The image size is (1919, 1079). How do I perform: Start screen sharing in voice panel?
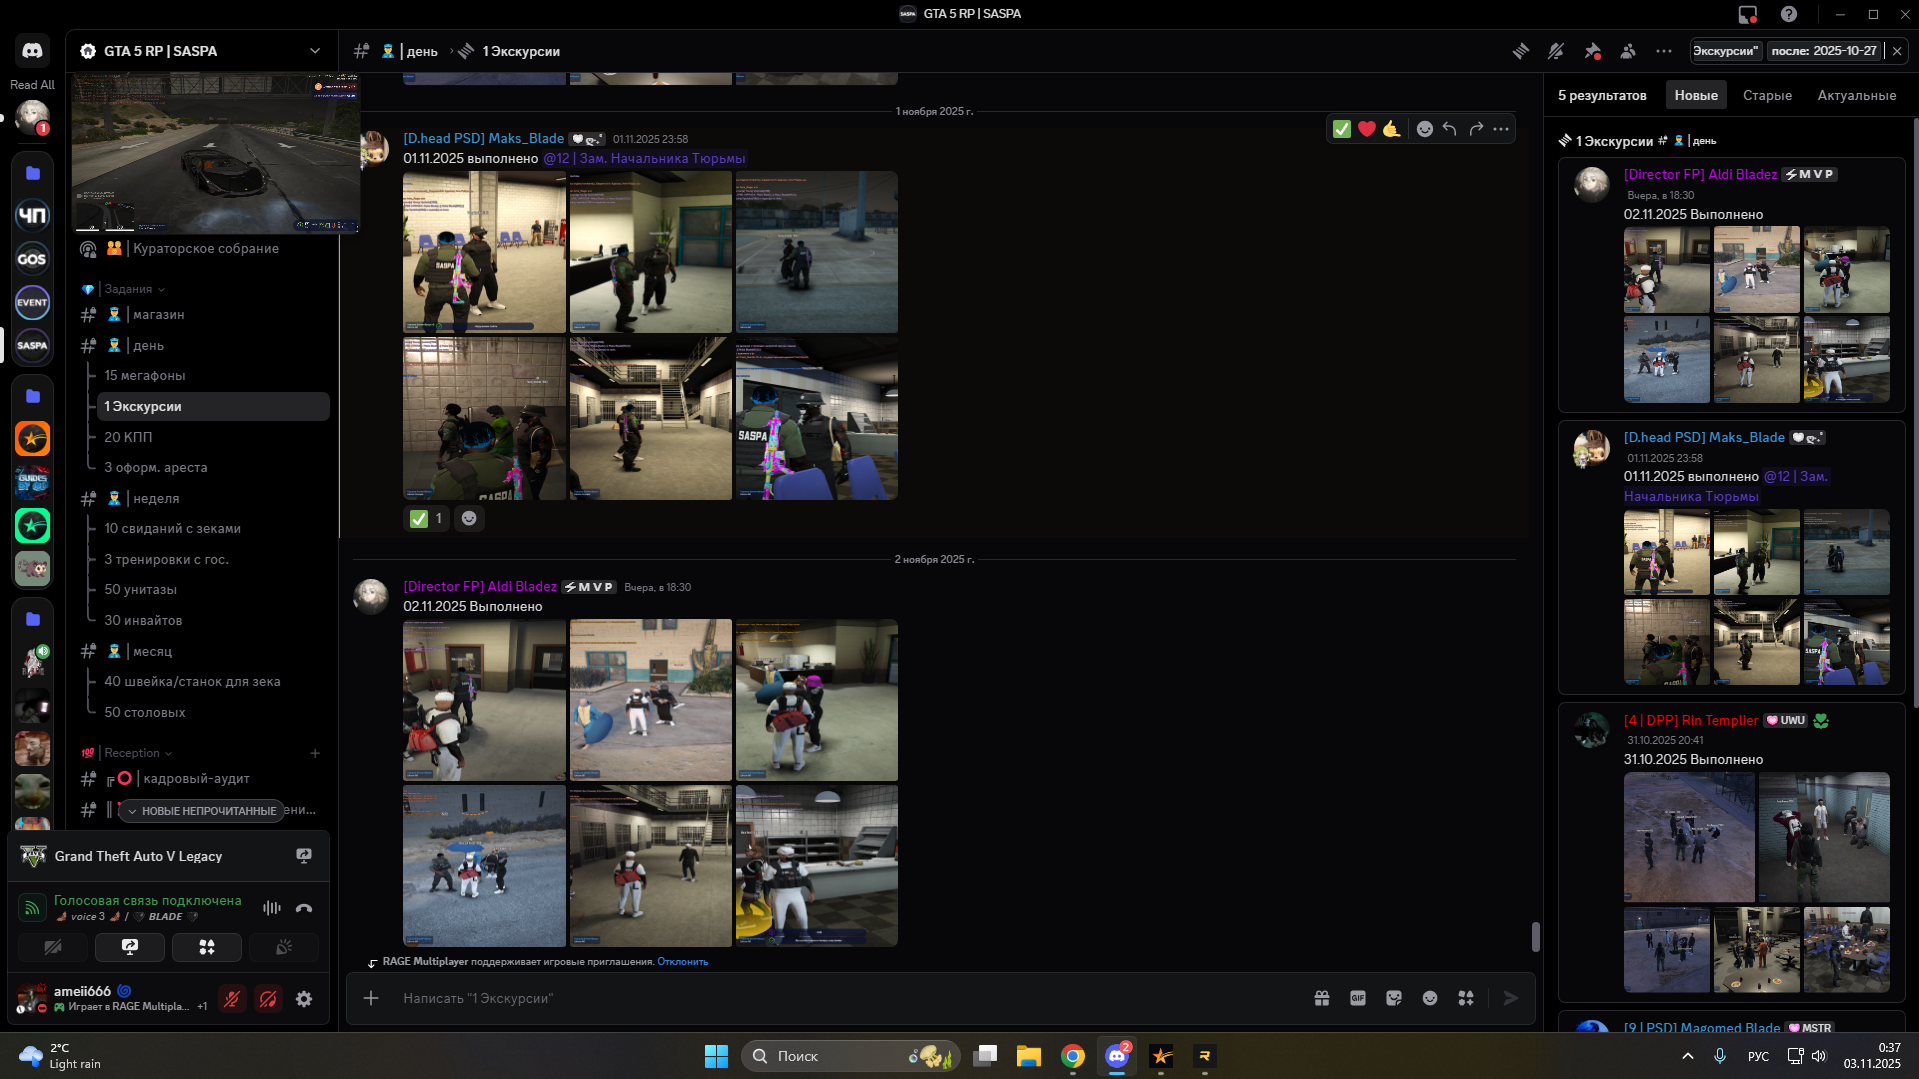130,947
